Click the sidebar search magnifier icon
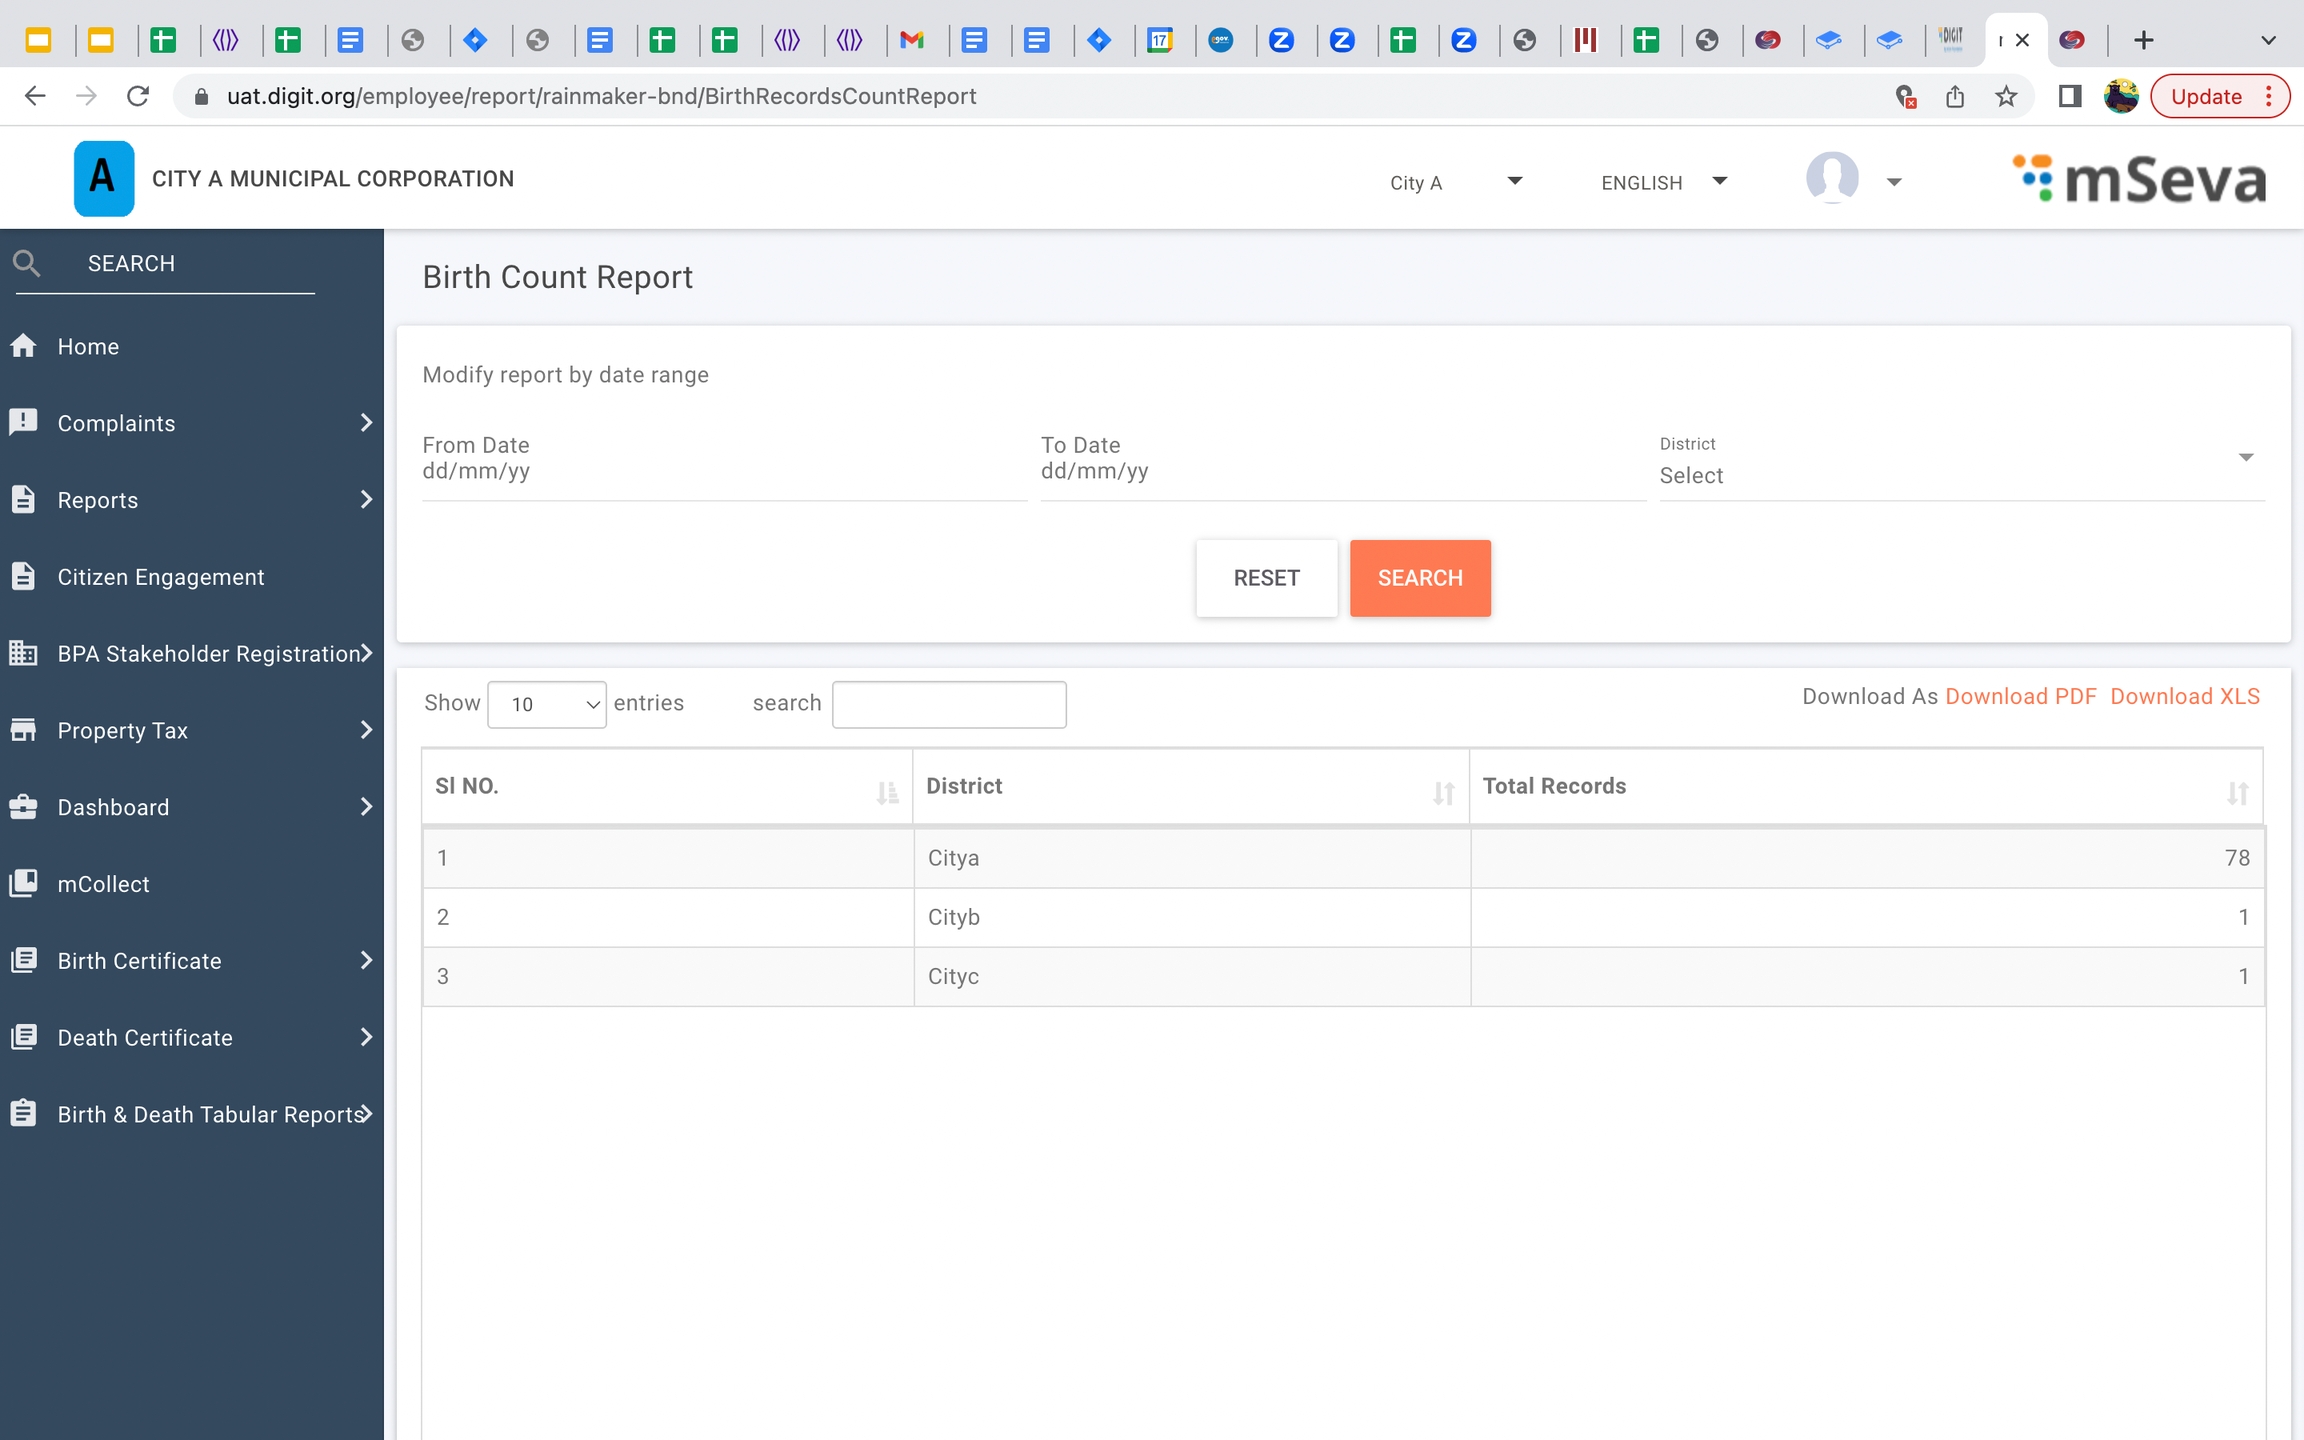This screenshot has height=1440, width=2304. (x=26, y=264)
